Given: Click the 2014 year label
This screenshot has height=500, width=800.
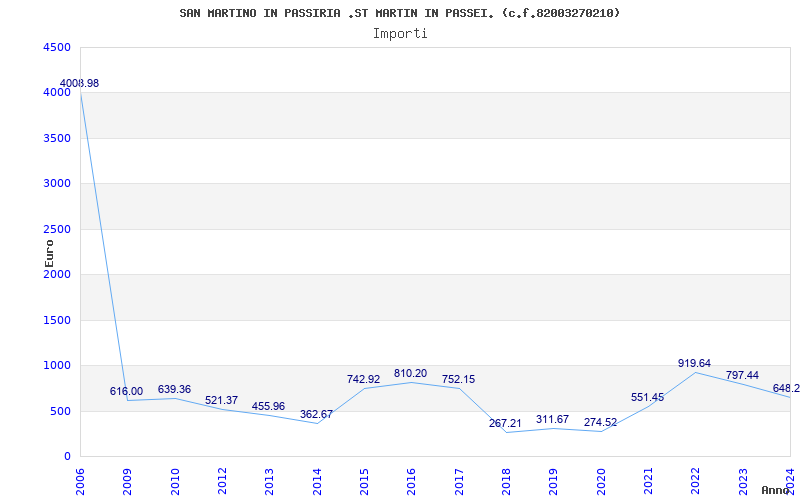Looking at the screenshot, I should [317, 481].
